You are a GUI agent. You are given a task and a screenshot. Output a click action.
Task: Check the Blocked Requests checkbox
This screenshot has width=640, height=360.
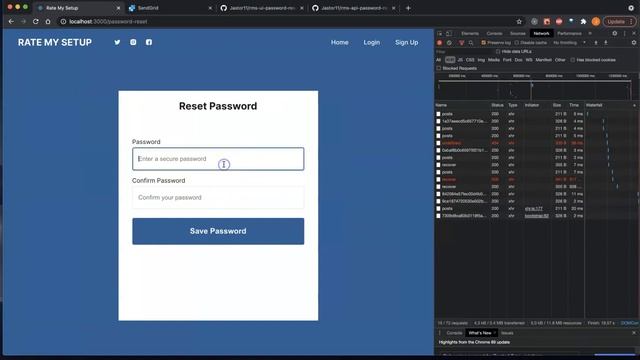point(439,69)
